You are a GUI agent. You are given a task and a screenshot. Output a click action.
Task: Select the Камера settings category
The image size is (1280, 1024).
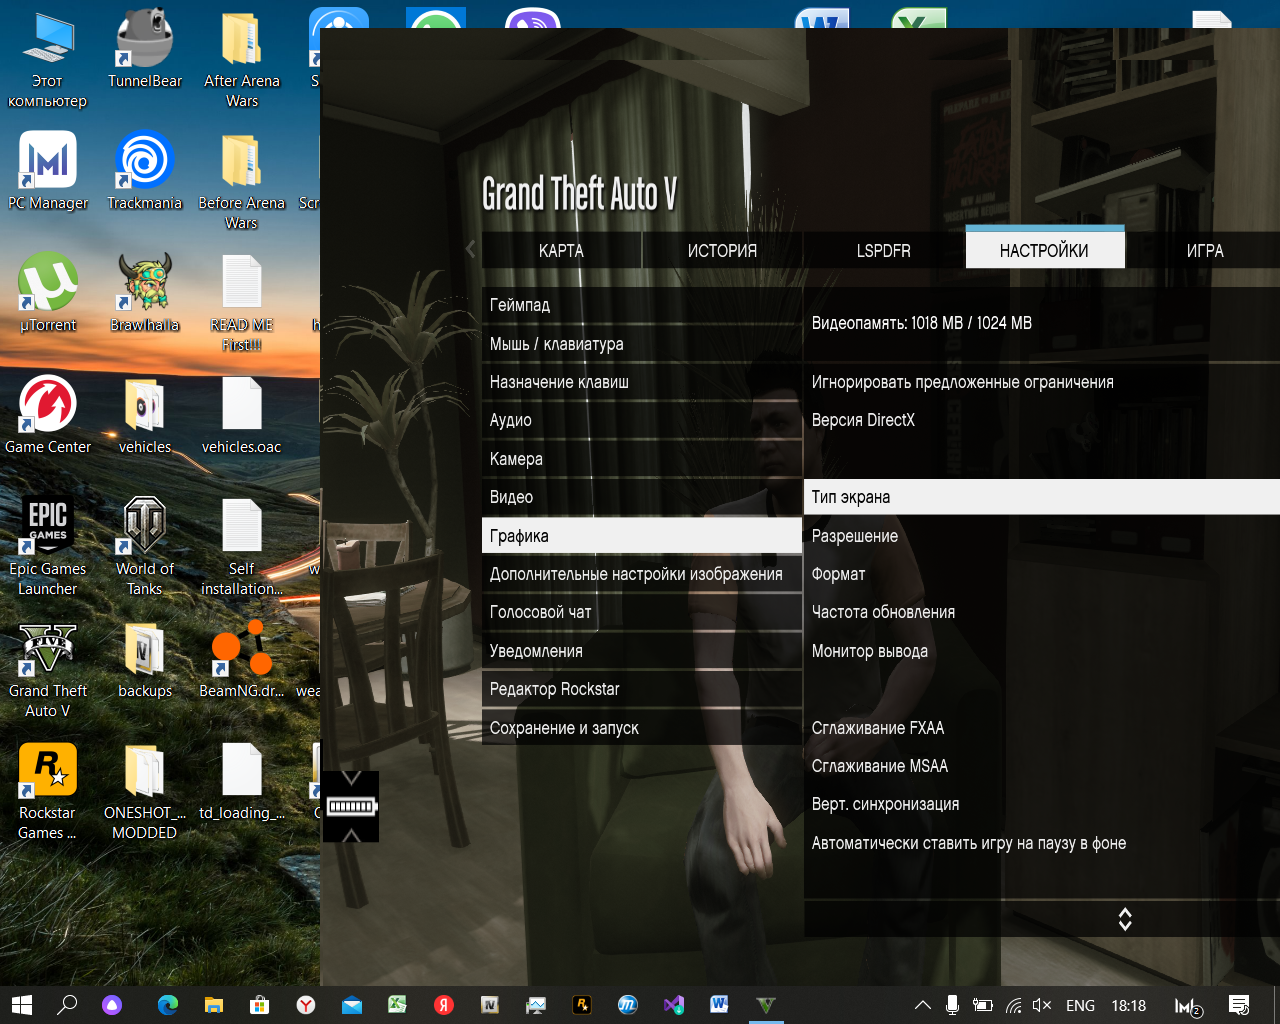(x=642, y=459)
